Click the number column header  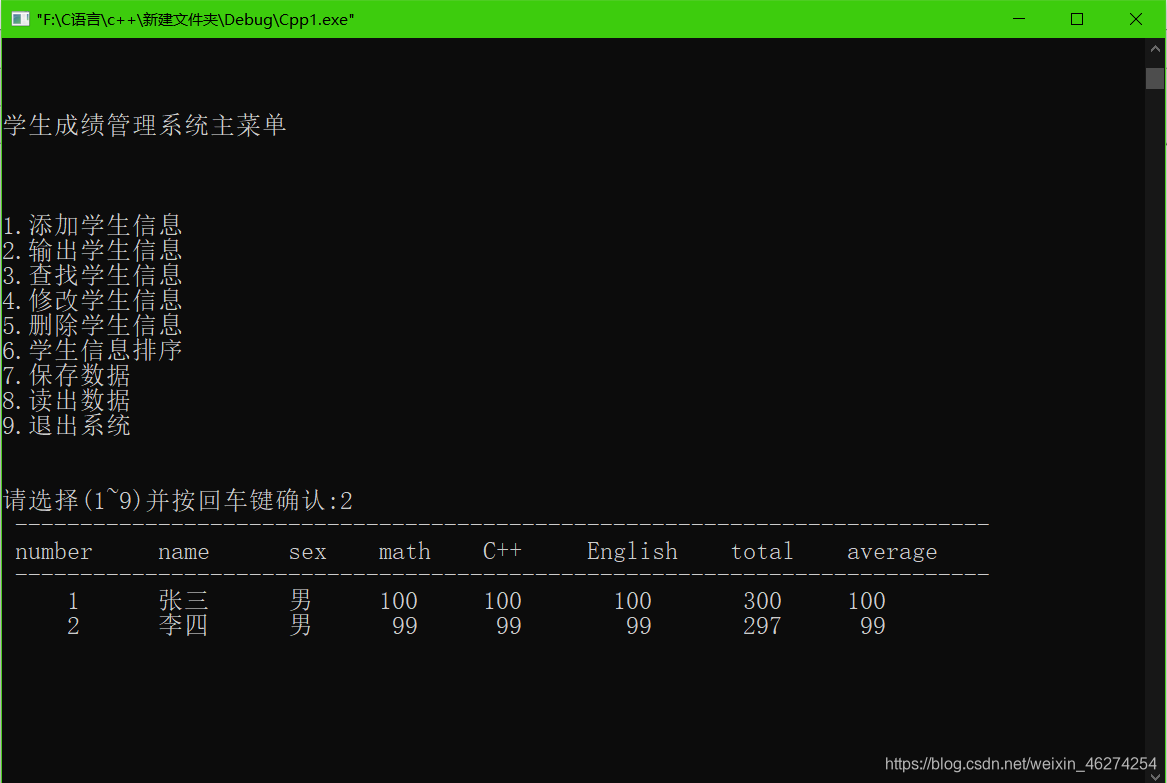click(x=54, y=552)
